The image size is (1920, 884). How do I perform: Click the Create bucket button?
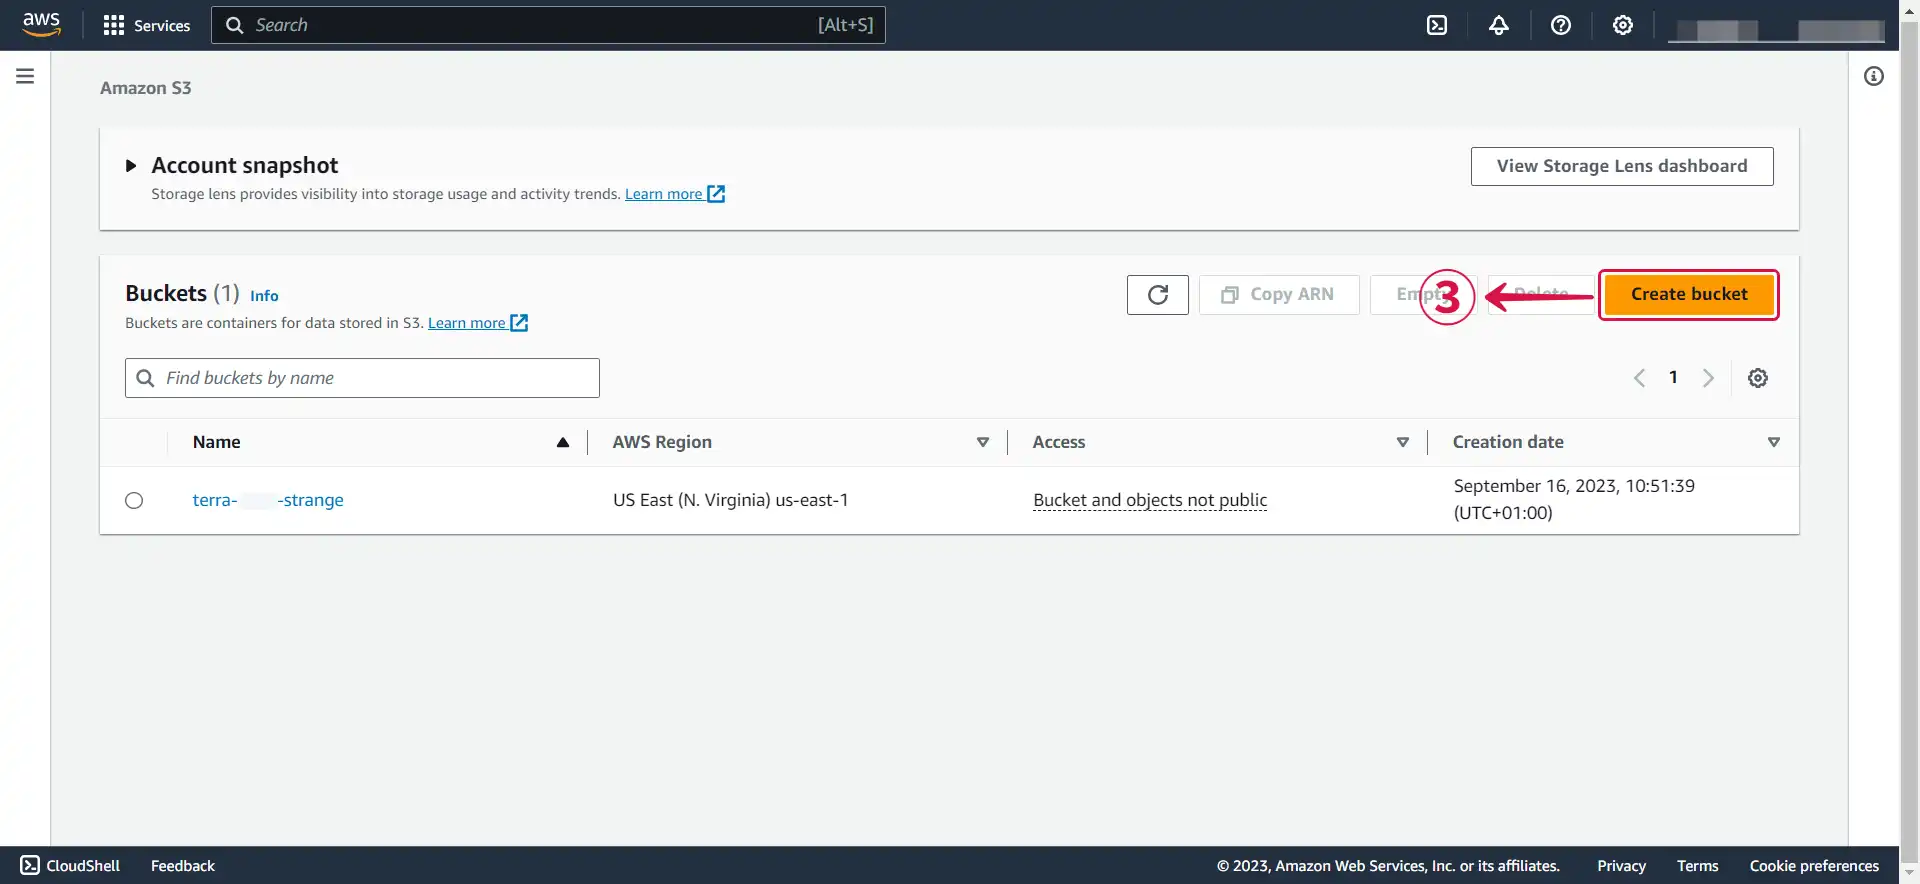pyautogui.click(x=1689, y=295)
